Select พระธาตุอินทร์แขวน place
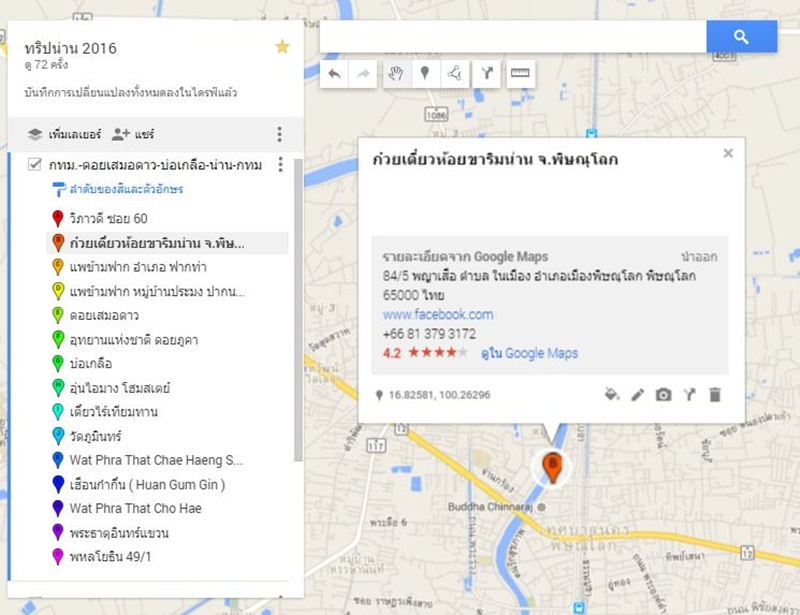800x615 pixels. coord(119,533)
